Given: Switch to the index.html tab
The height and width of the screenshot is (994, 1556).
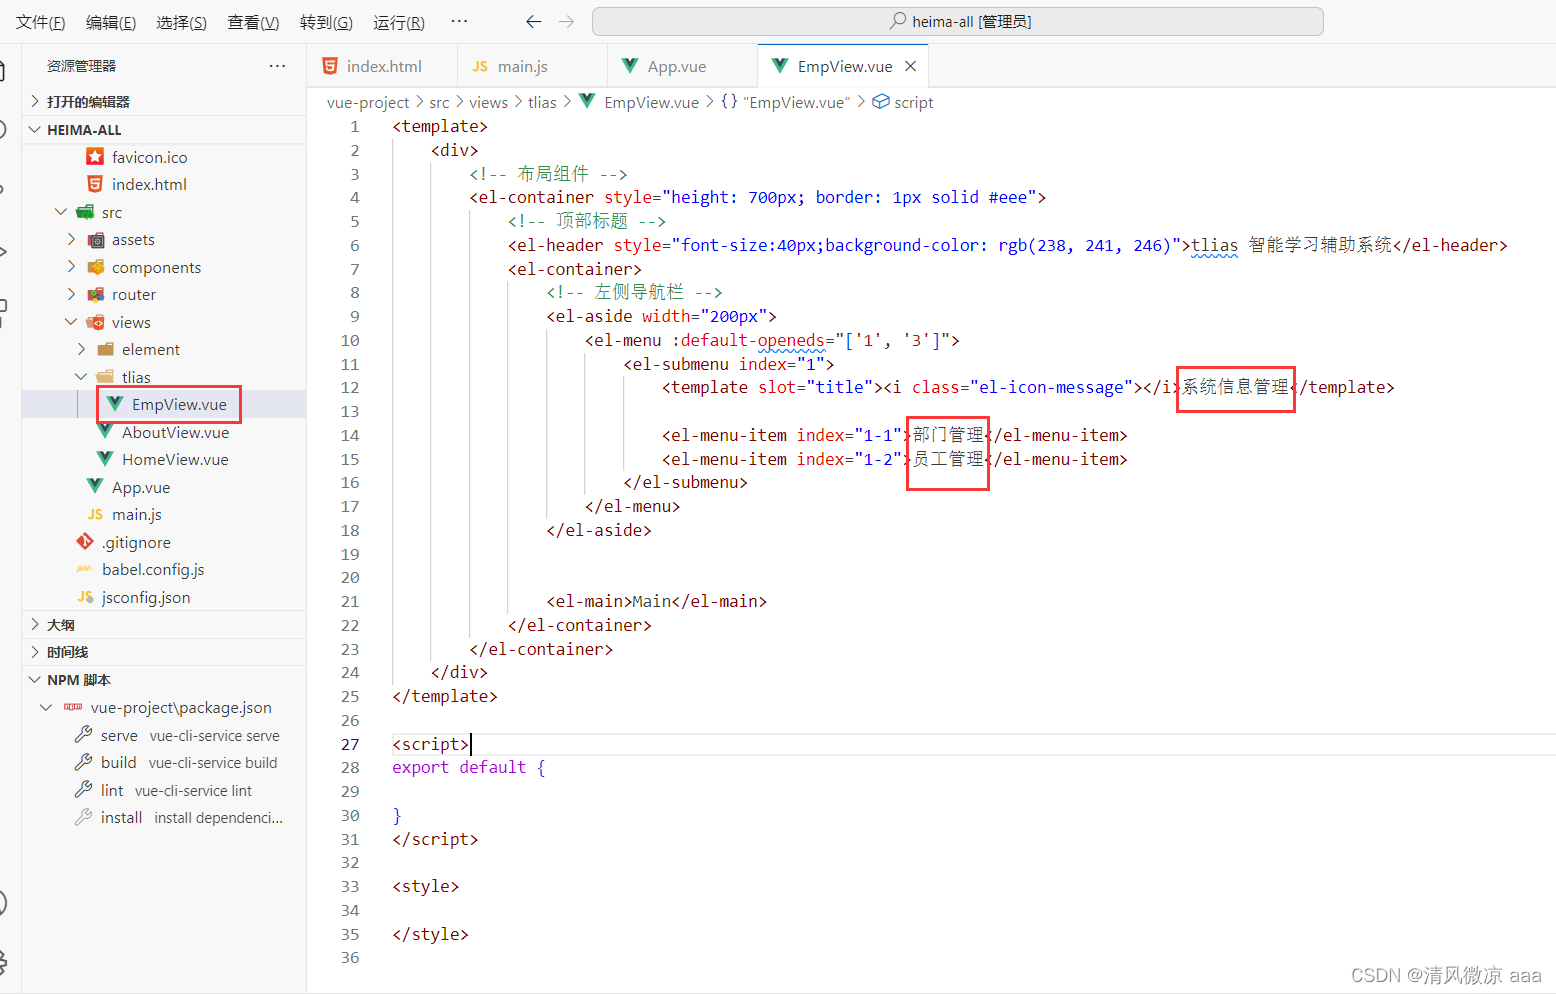Looking at the screenshot, I should [382, 66].
